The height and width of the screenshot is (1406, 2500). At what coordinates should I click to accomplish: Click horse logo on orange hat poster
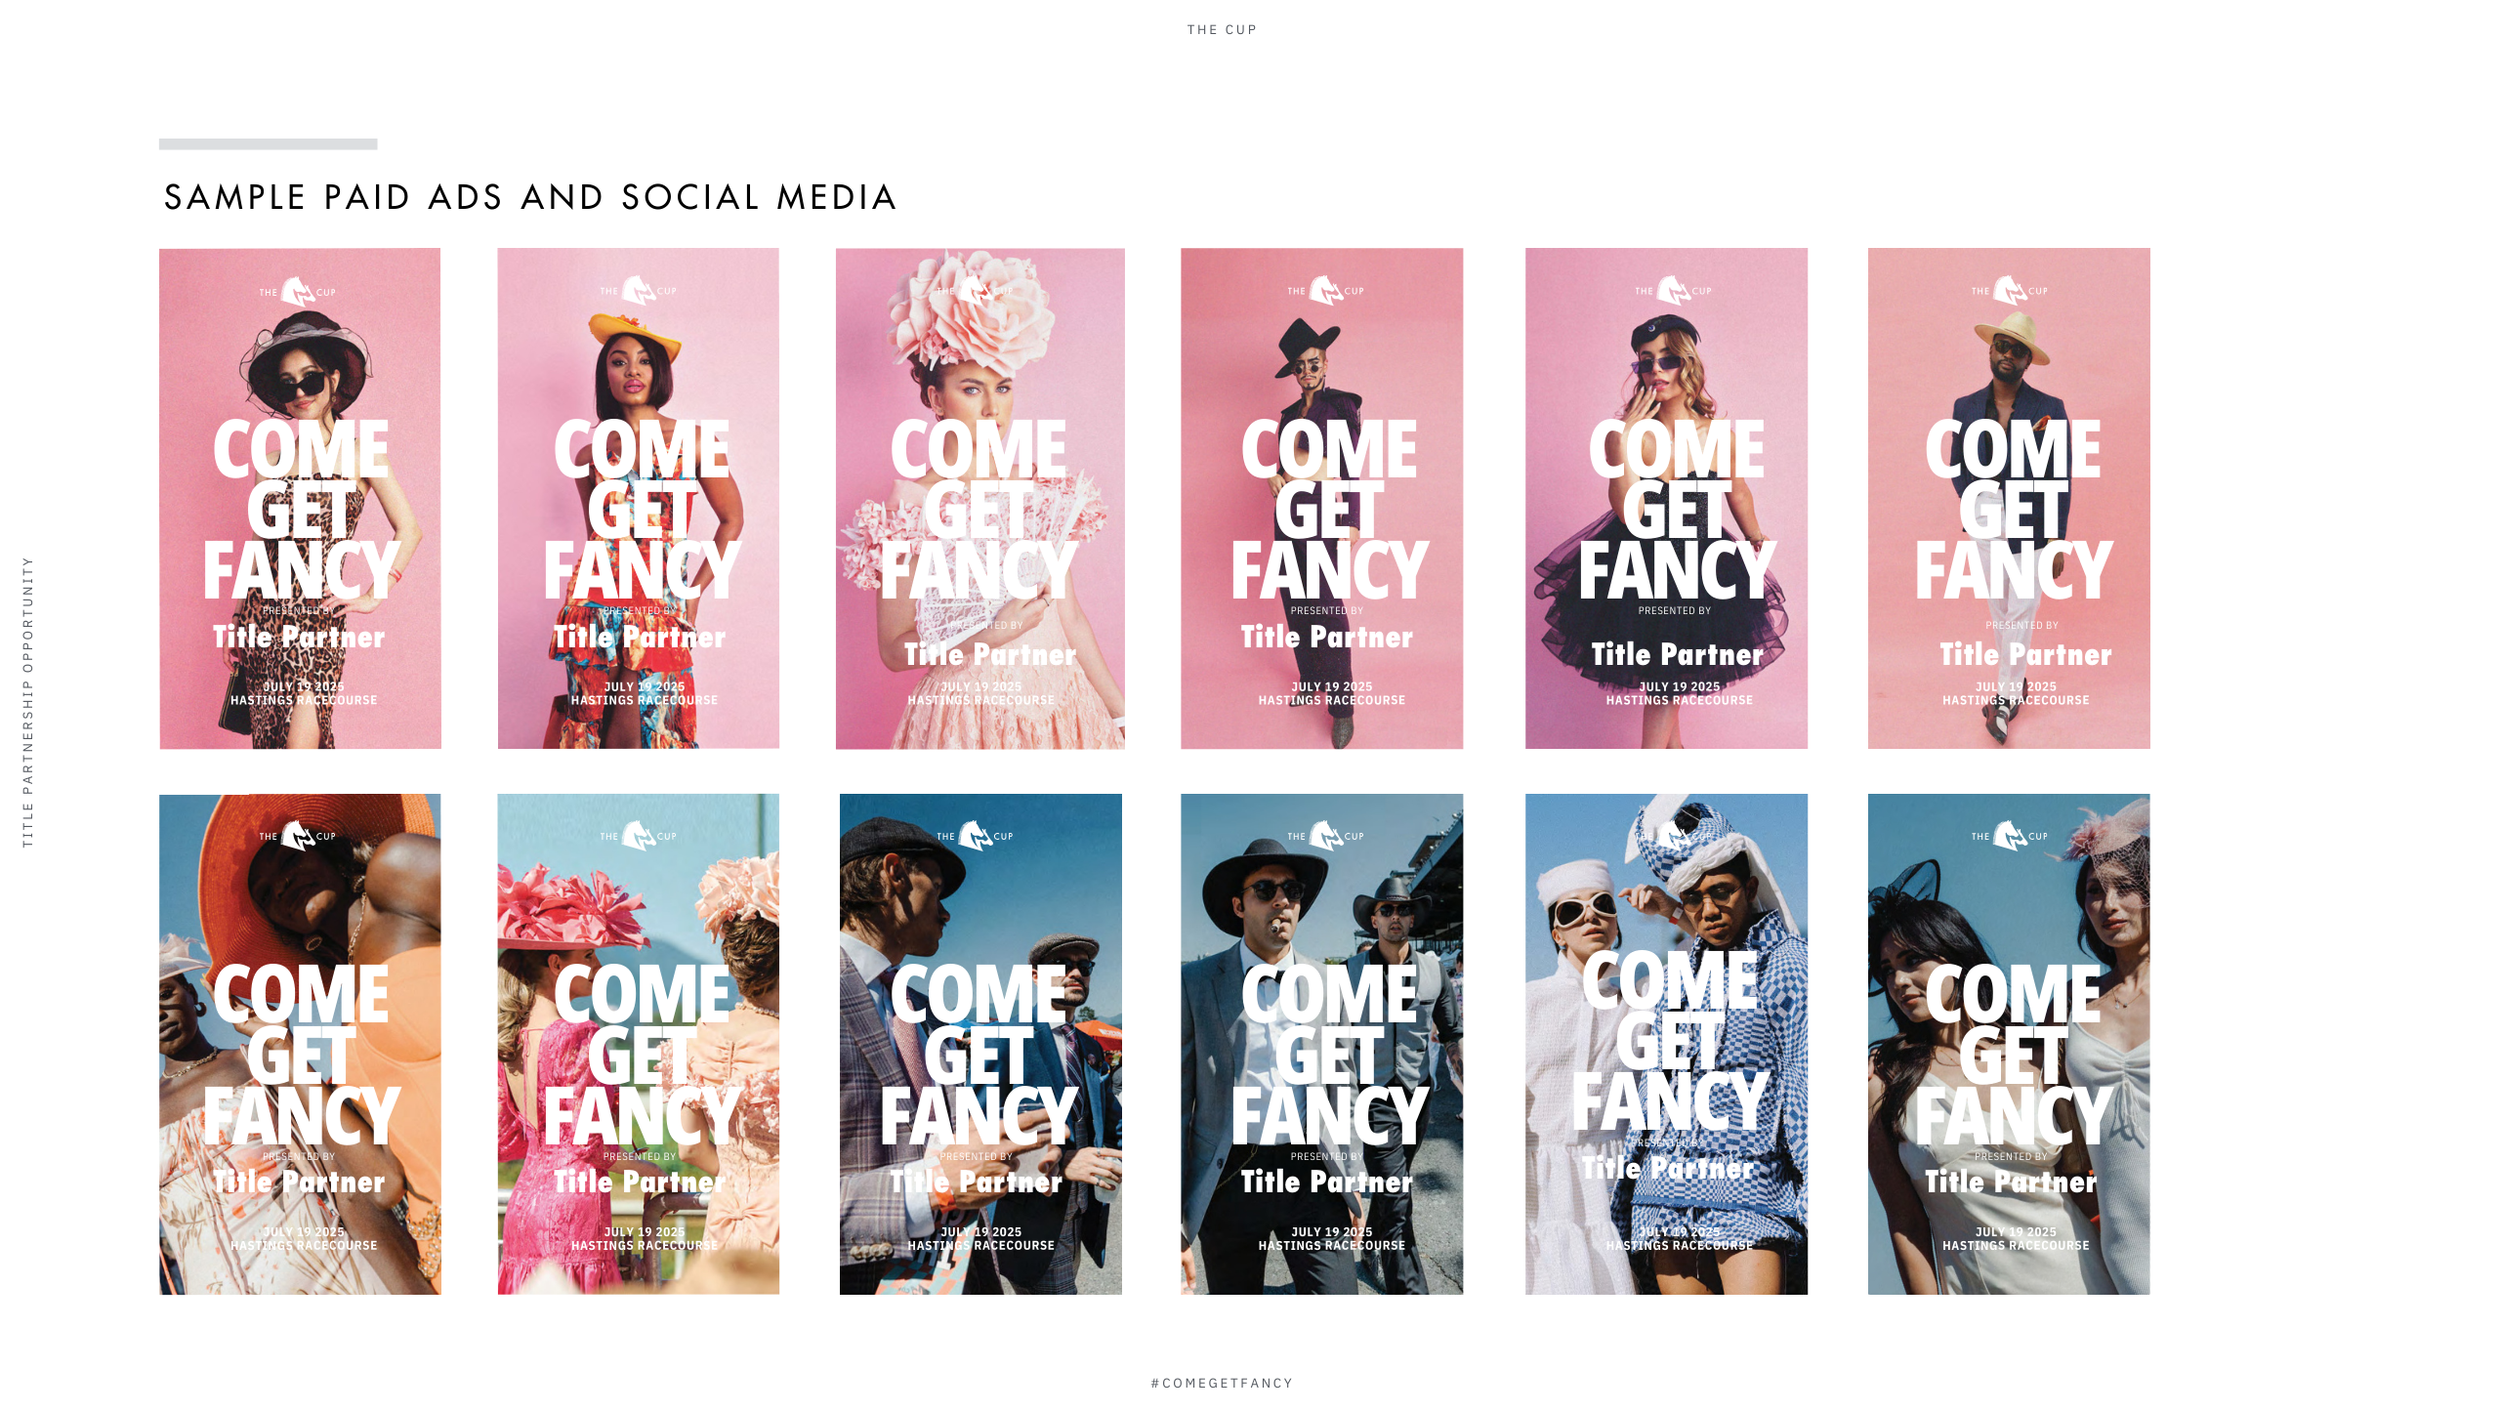coord(298,836)
